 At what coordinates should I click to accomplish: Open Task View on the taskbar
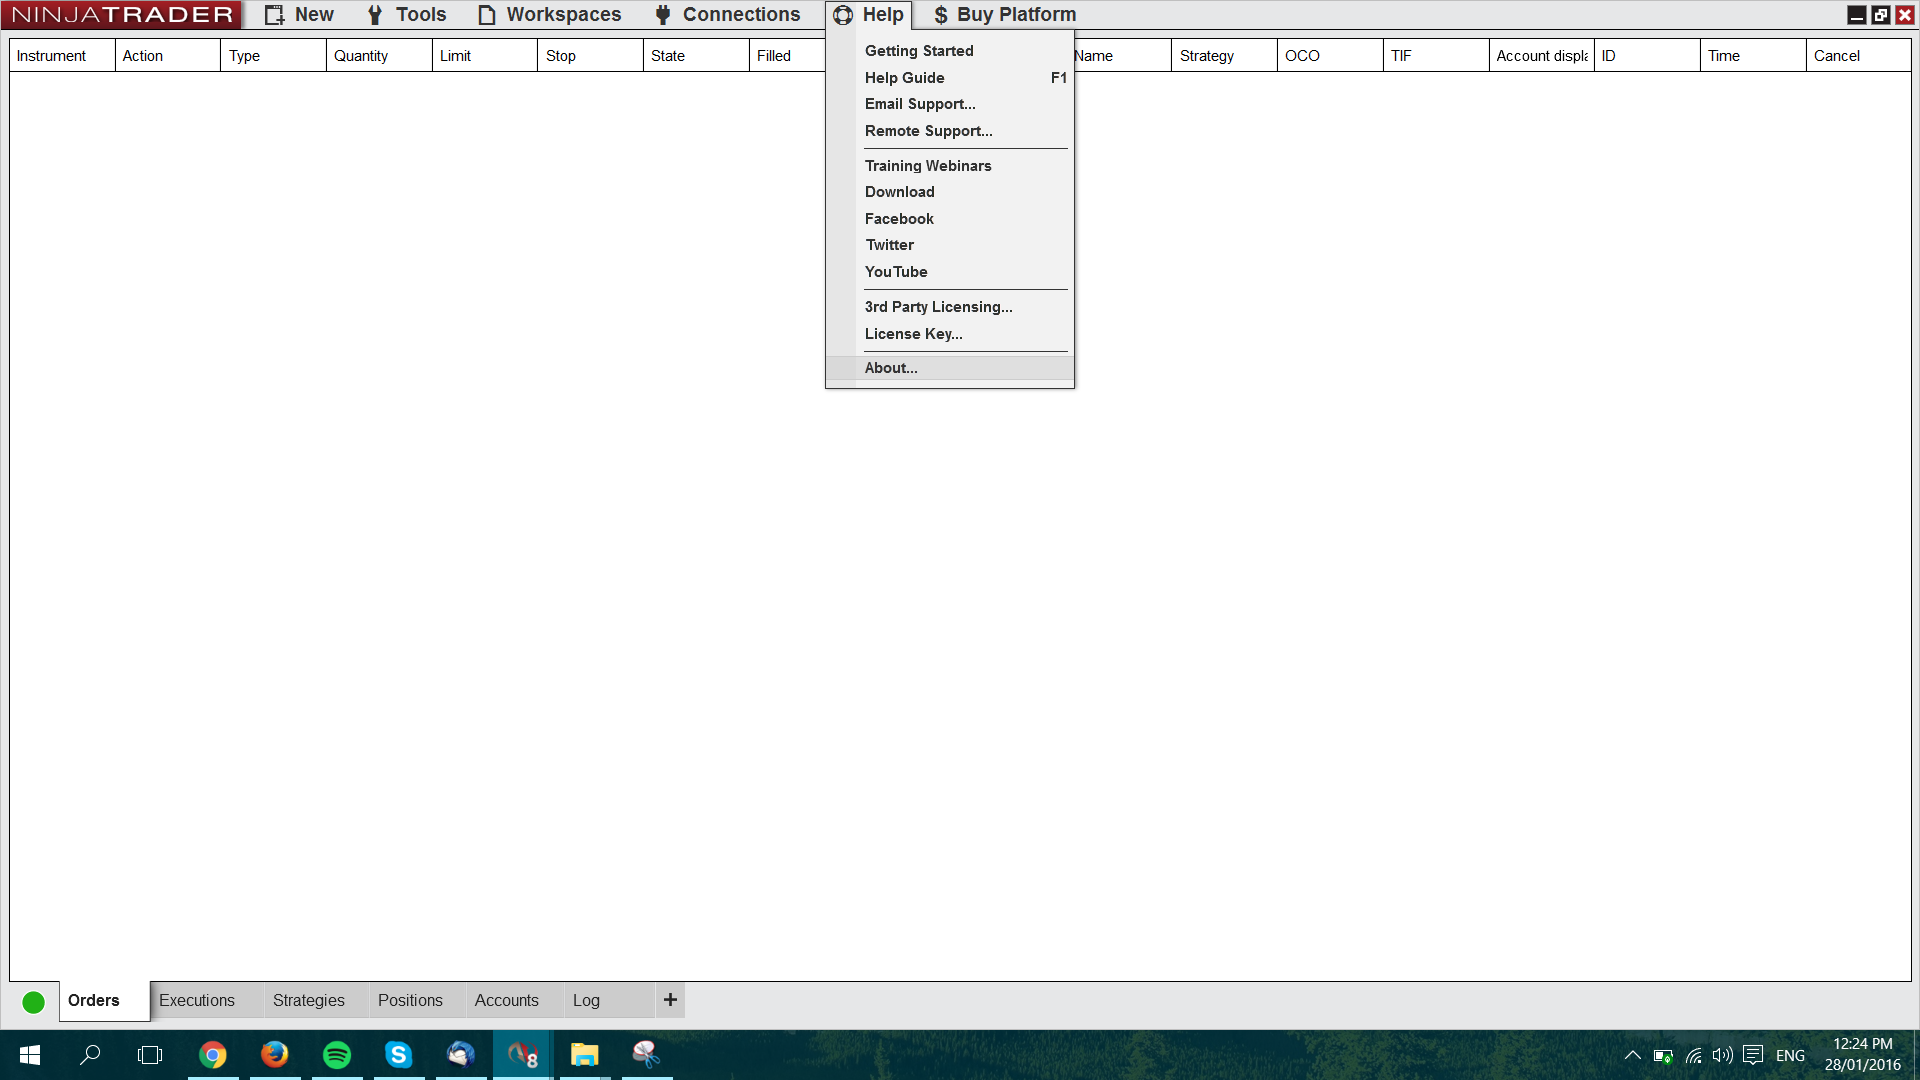point(150,1055)
